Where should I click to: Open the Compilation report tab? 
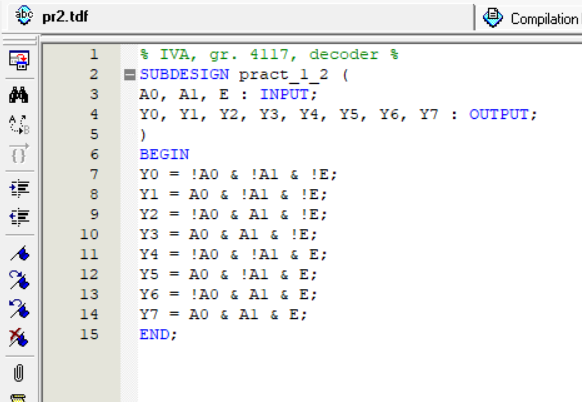(x=530, y=18)
